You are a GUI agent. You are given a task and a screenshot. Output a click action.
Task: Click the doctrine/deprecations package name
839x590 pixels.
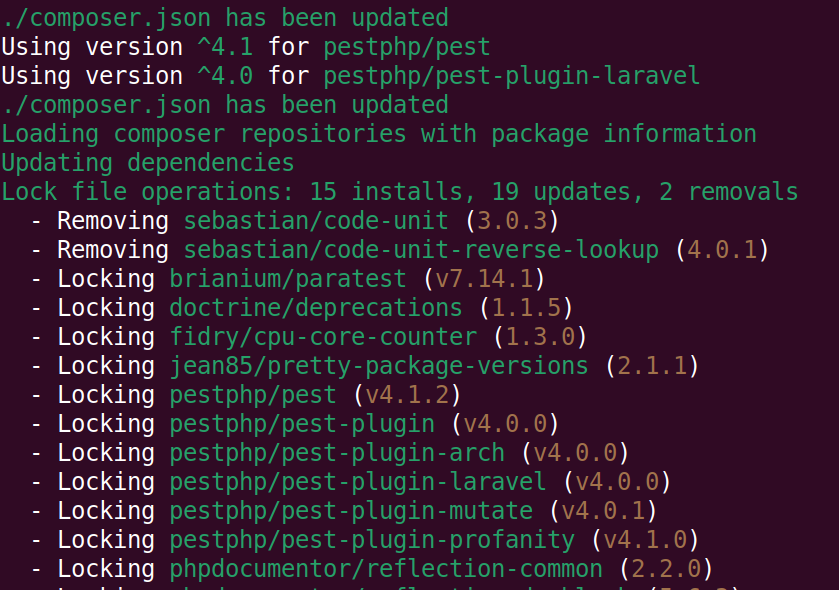pos(316,308)
